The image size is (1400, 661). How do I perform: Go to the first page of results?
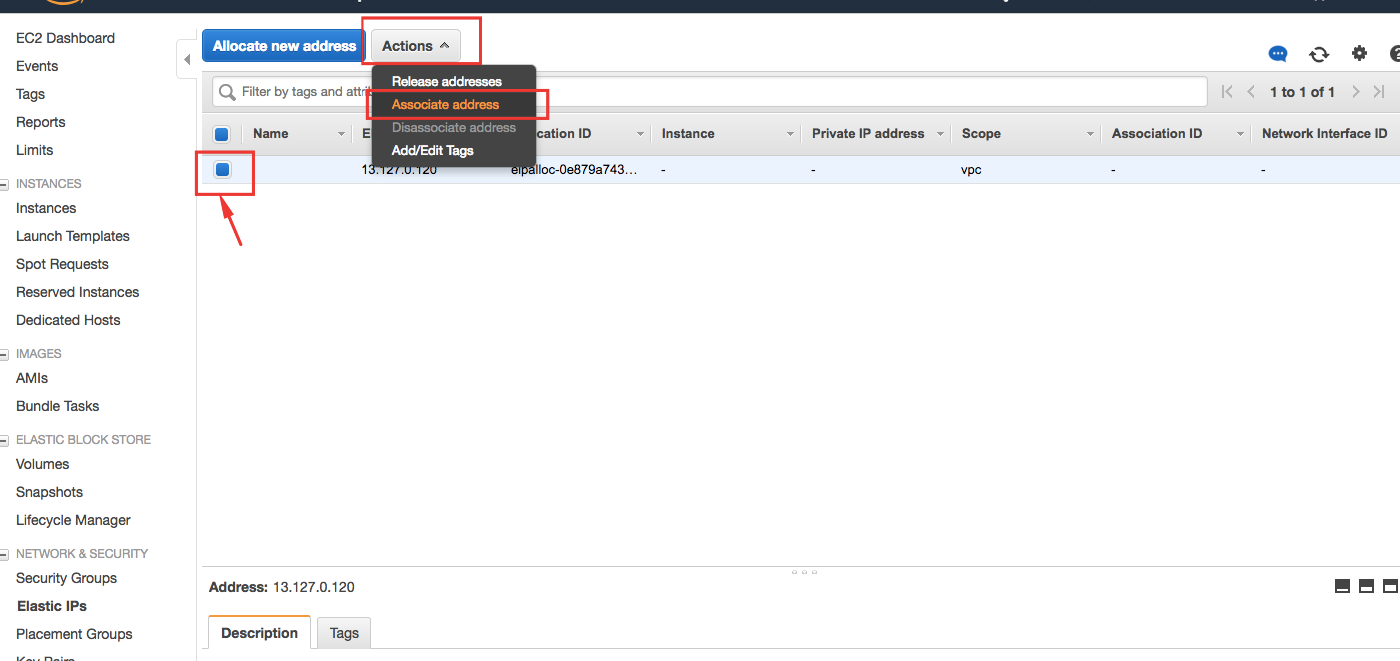coord(1227,92)
